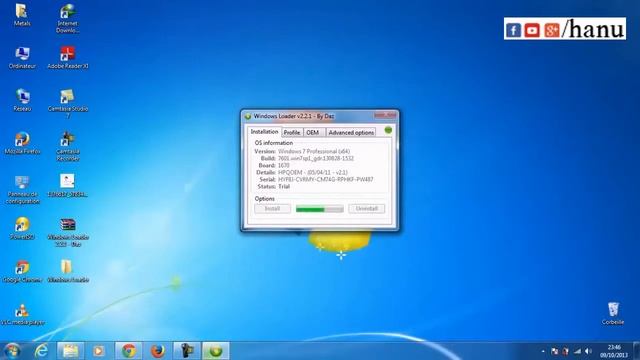Open Panneau de configuration icon
Screen dimensions: 640x360
coord(22,189)
